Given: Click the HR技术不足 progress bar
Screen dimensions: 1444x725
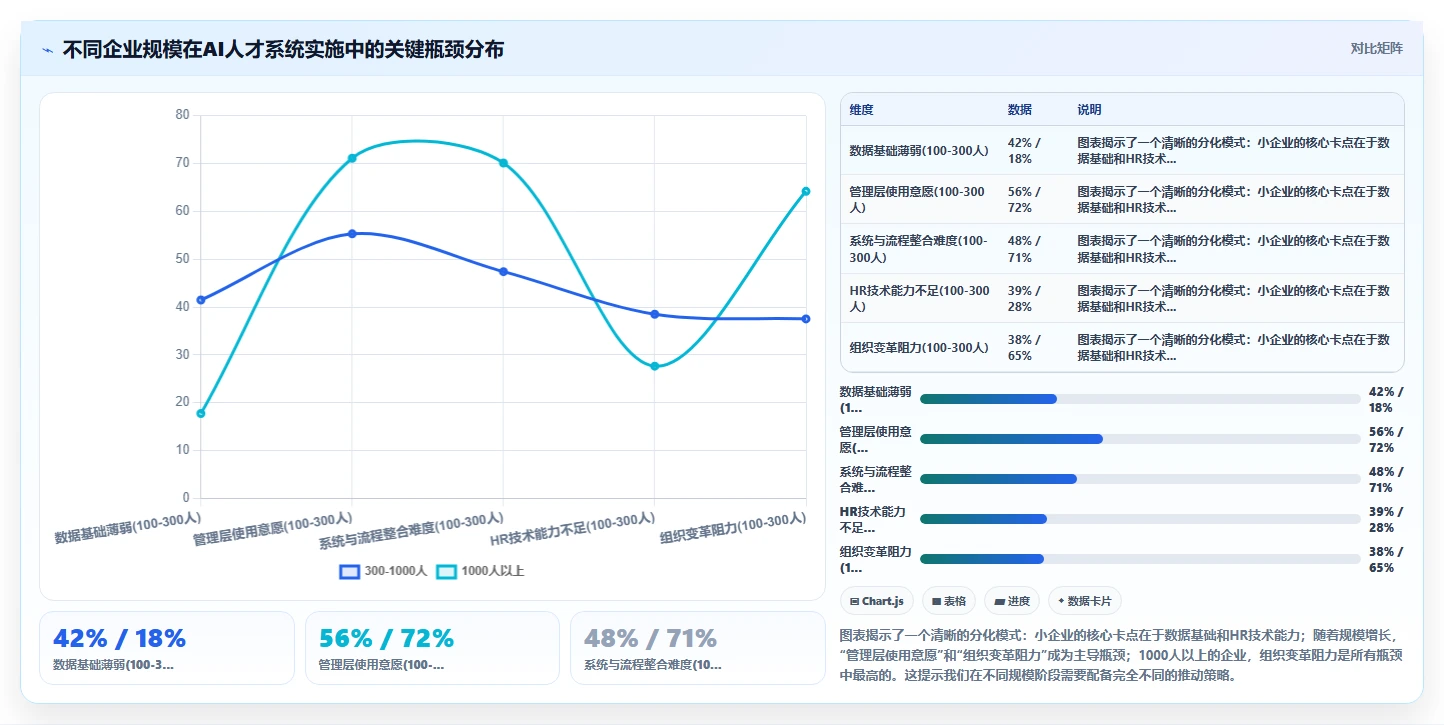Looking at the screenshot, I should tap(1140, 519).
